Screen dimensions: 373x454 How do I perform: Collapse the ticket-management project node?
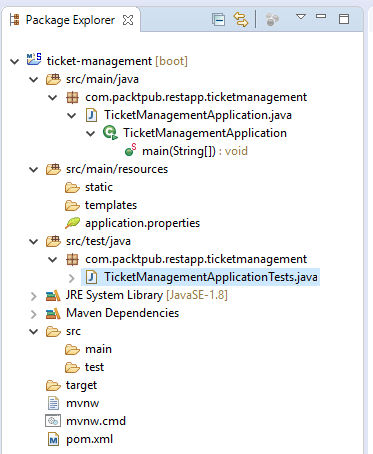[x=15, y=62]
